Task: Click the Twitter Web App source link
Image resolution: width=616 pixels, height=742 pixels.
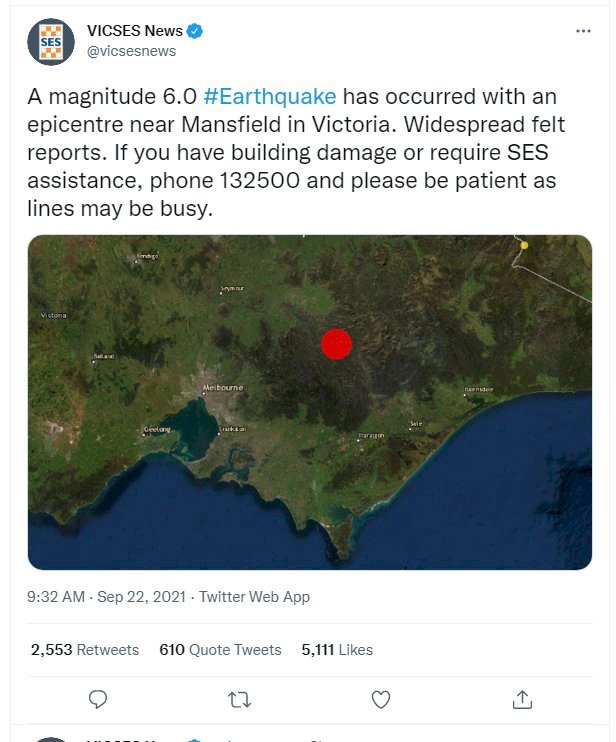Action: pos(254,597)
